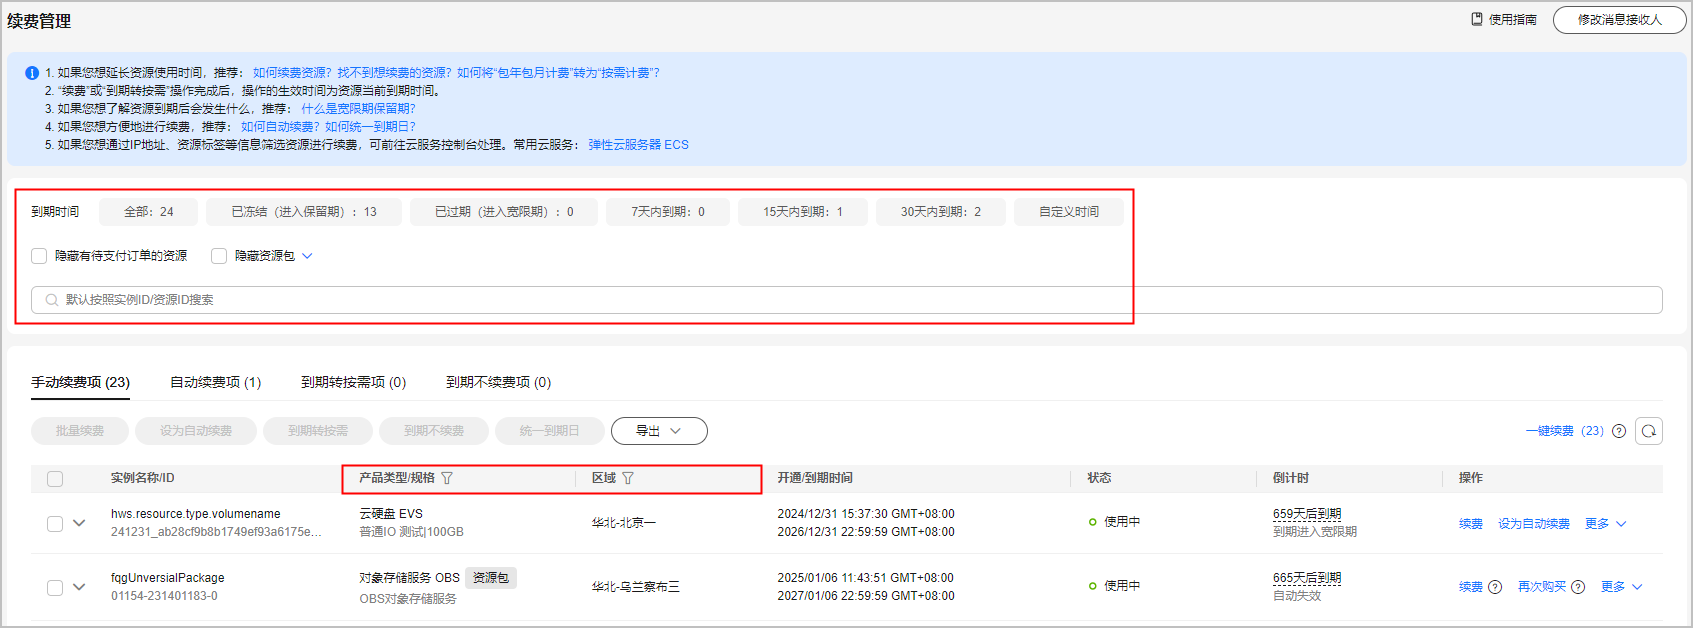Expand the 隐藏资源包 dropdown arrow

[x=307, y=256]
